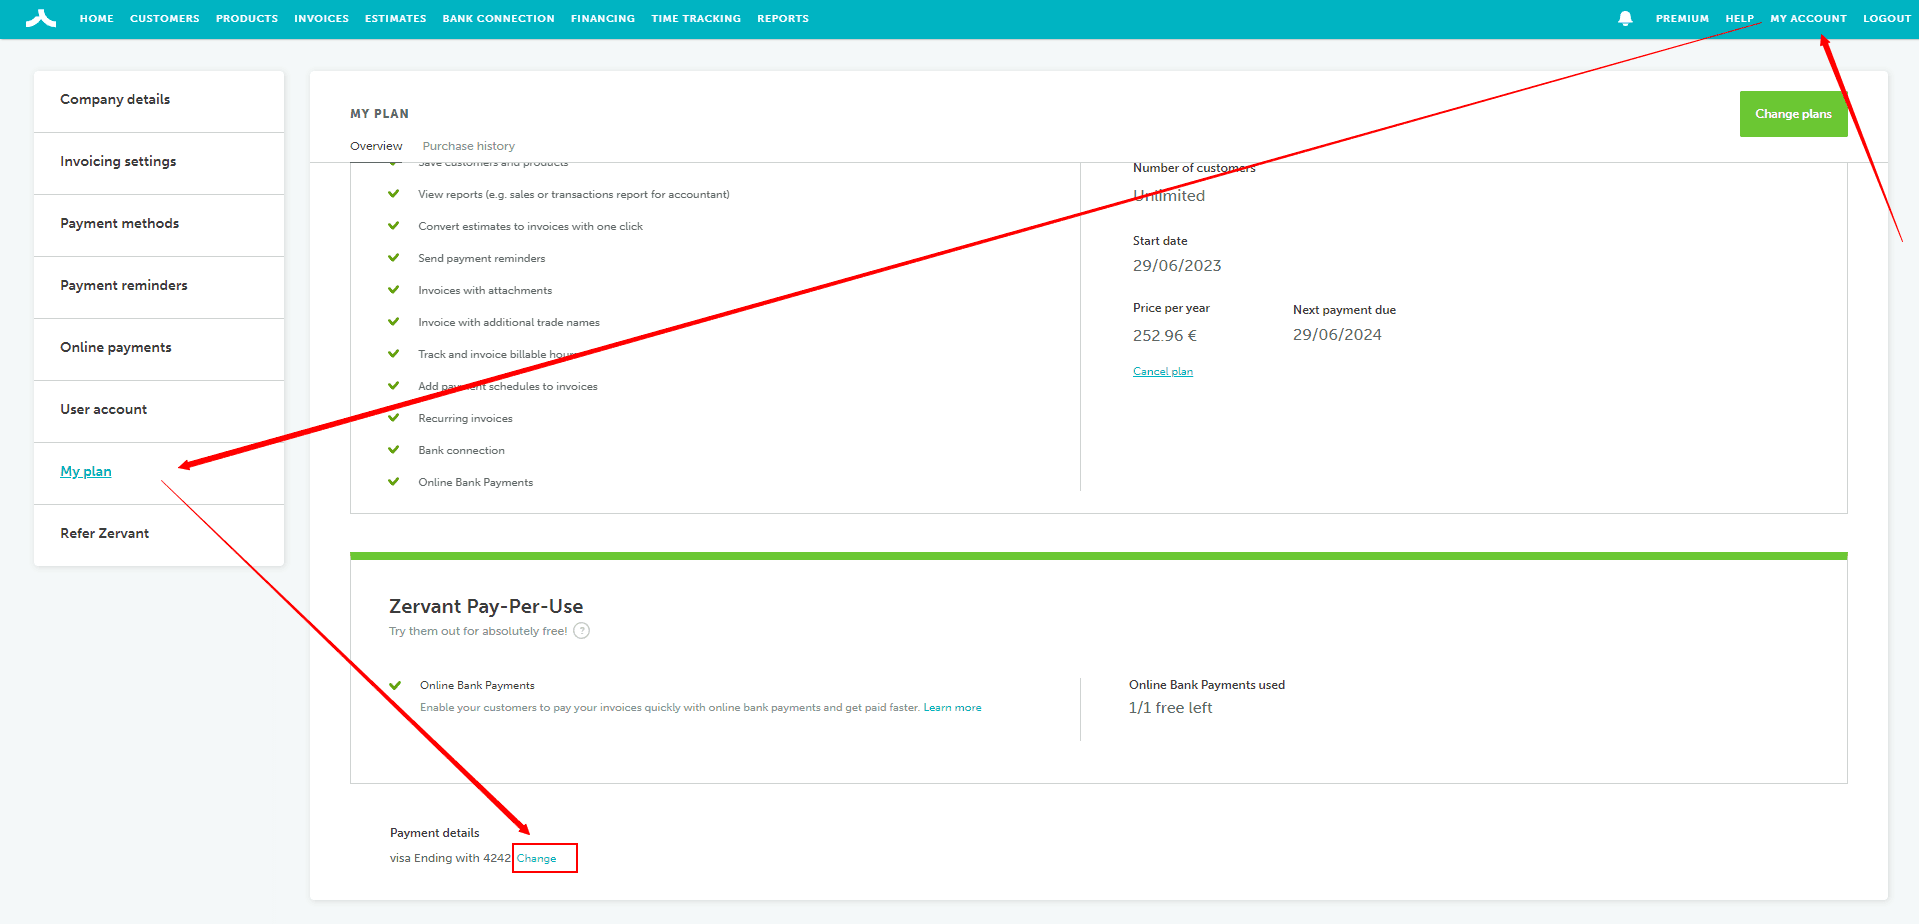This screenshot has width=1919, height=924.
Task: Open the Customers menu
Action: 165,18
